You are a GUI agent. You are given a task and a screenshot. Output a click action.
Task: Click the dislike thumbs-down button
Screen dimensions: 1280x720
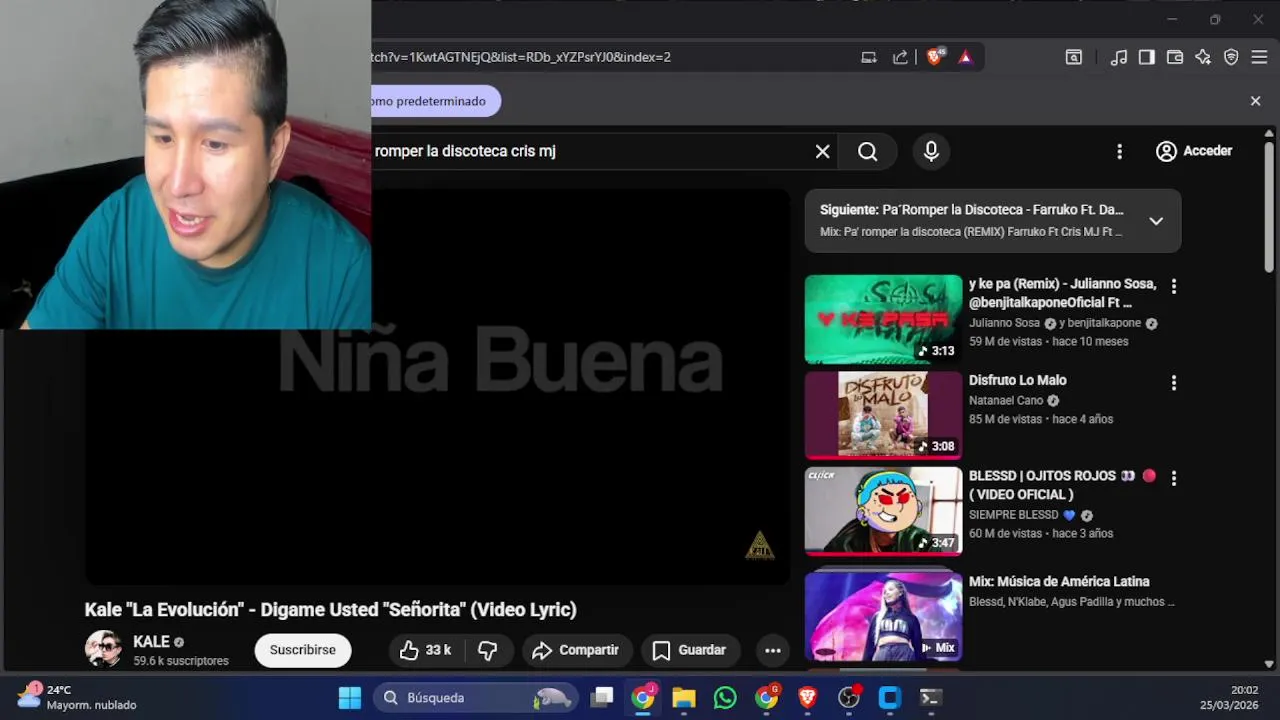pyautogui.click(x=488, y=650)
